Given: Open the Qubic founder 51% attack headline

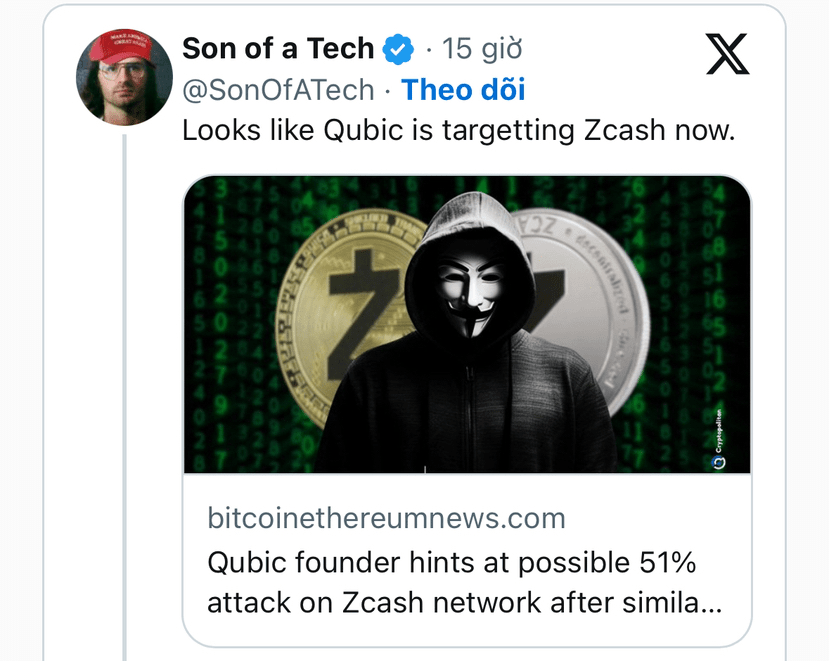Looking at the screenshot, I should (464, 582).
